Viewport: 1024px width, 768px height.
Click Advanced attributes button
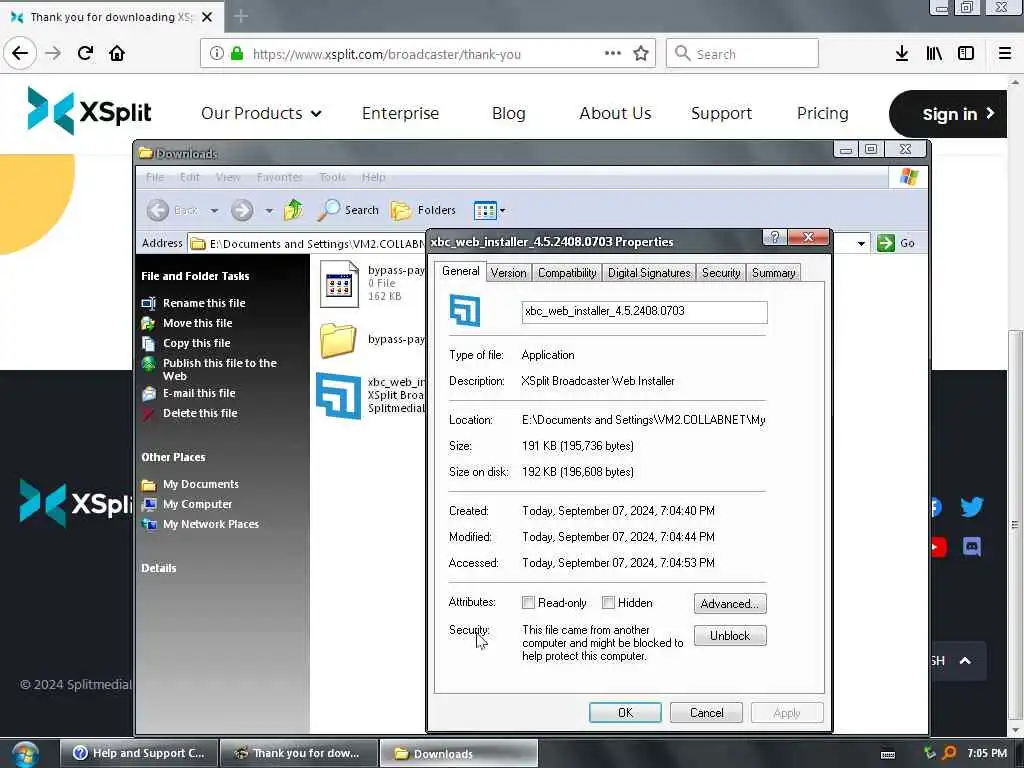click(x=730, y=603)
